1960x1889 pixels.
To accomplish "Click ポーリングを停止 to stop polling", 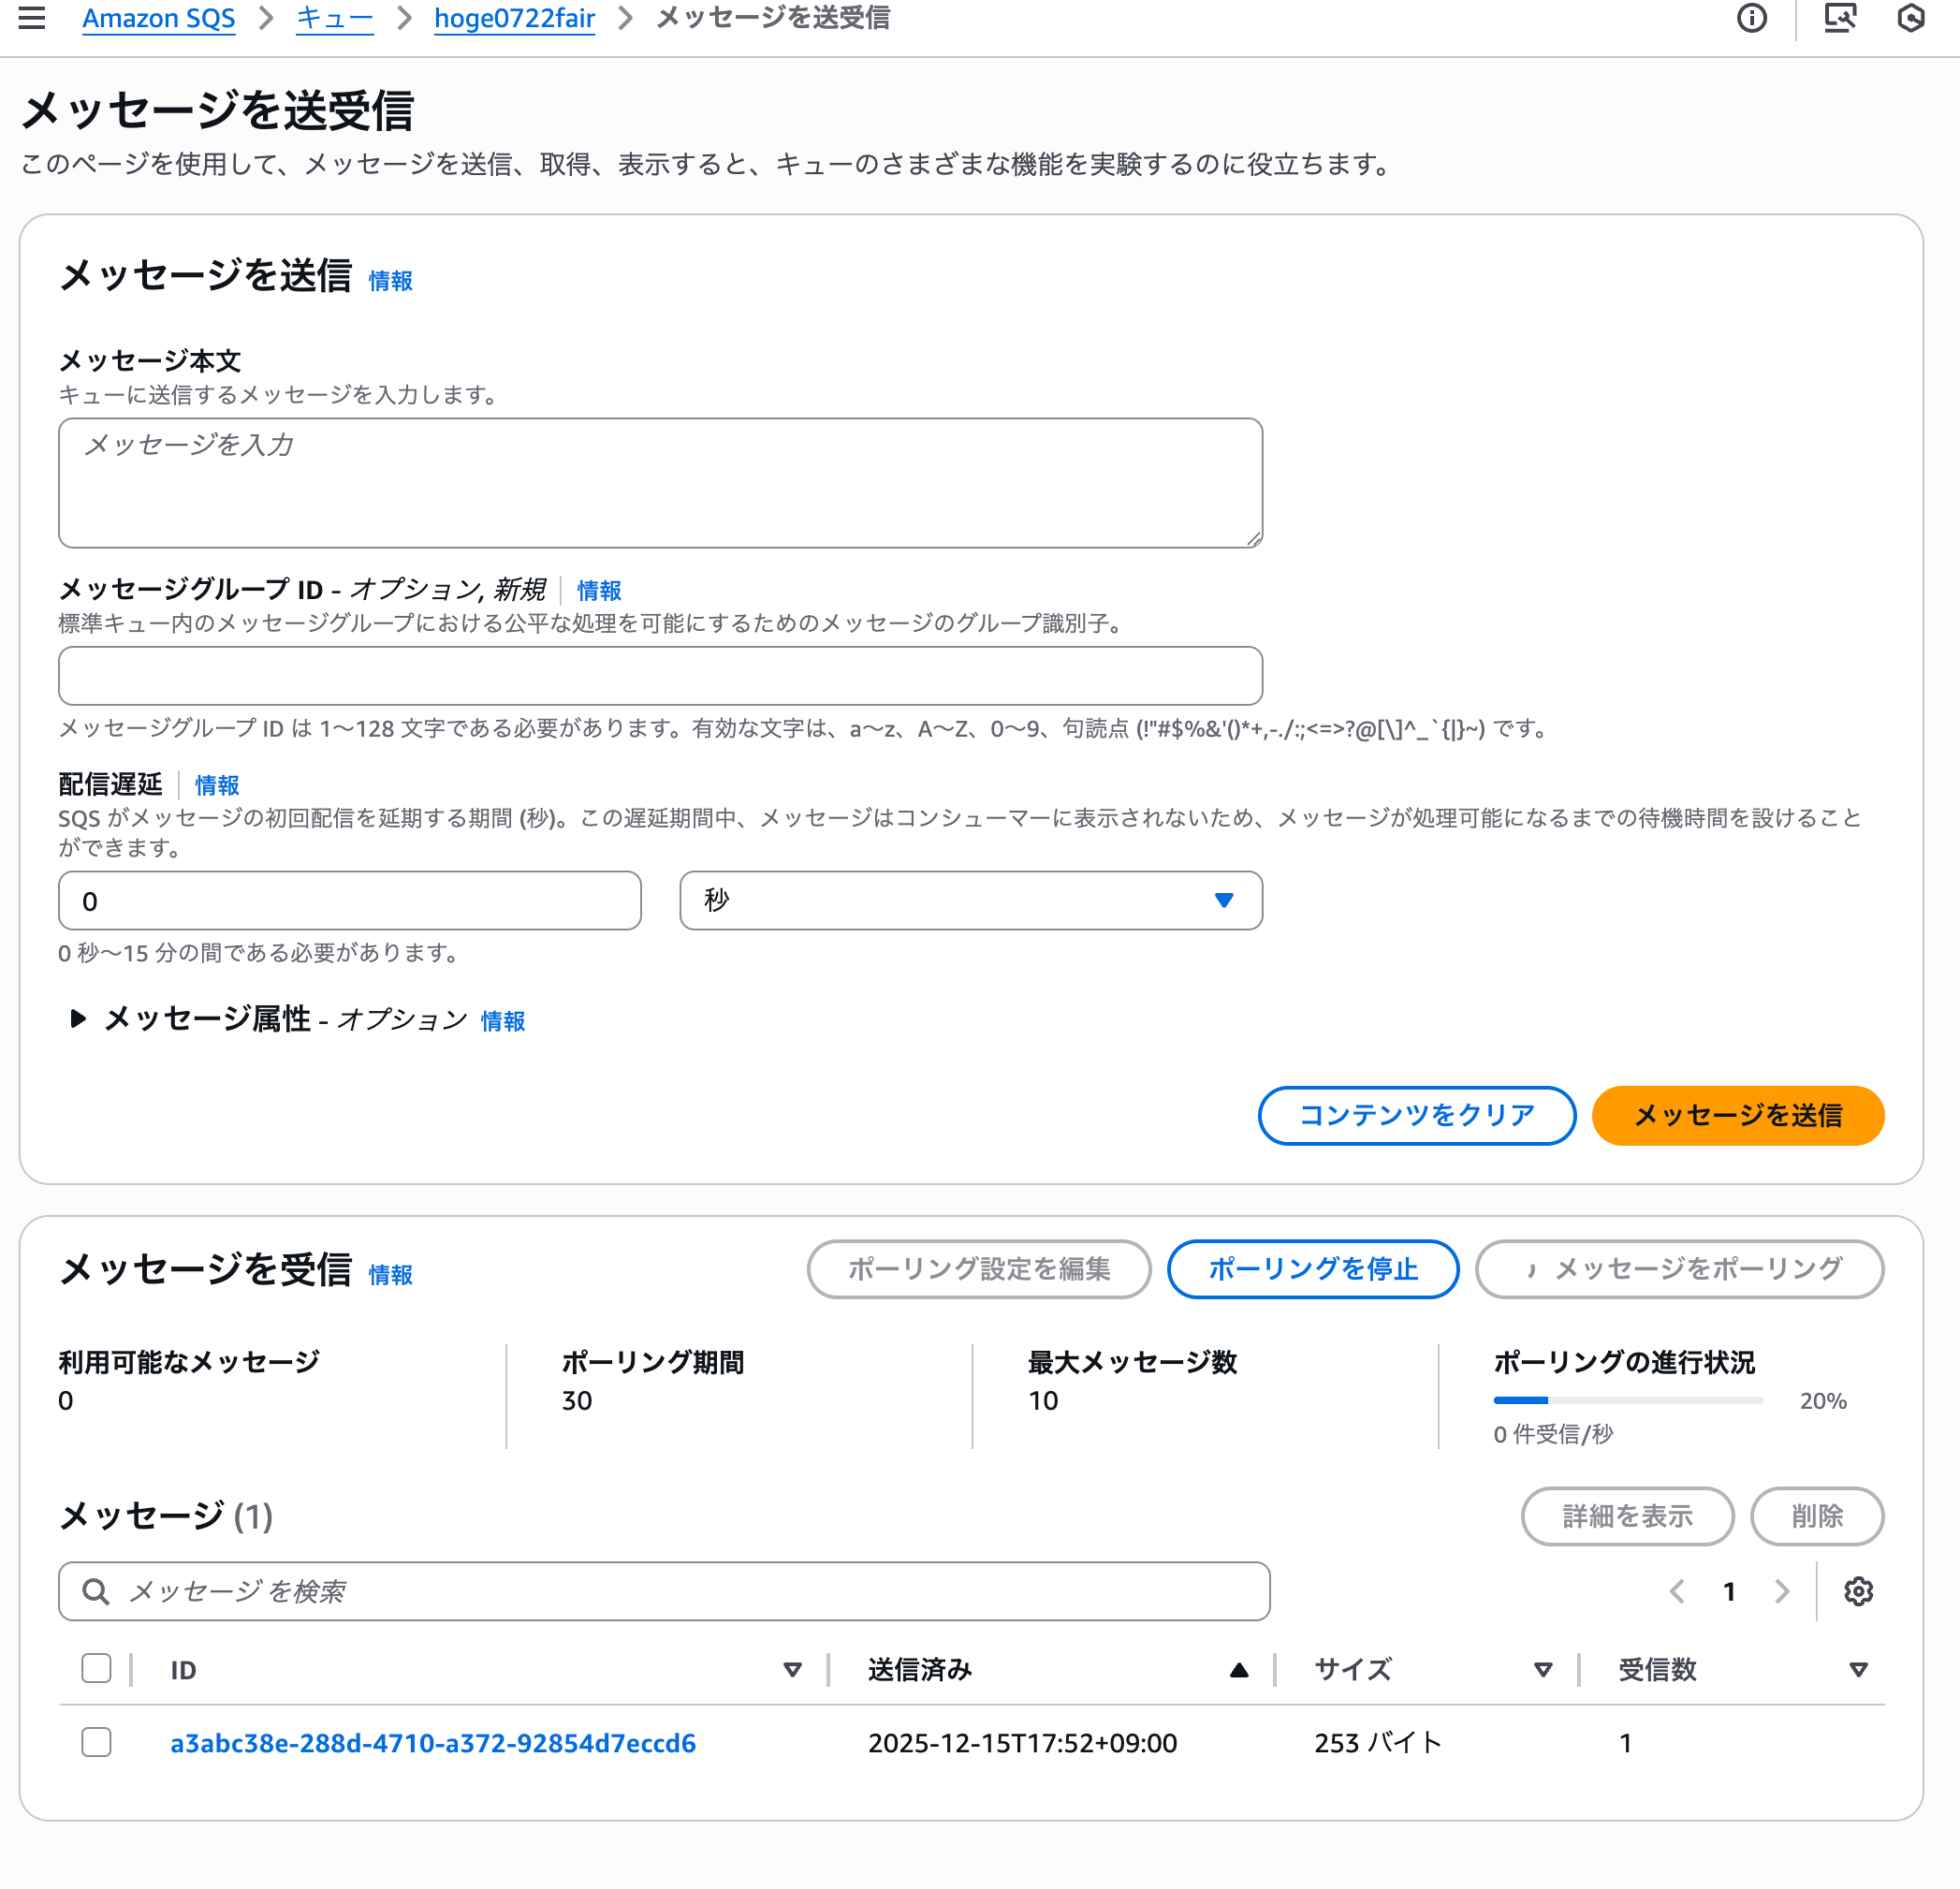I will coord(1312,1269).
